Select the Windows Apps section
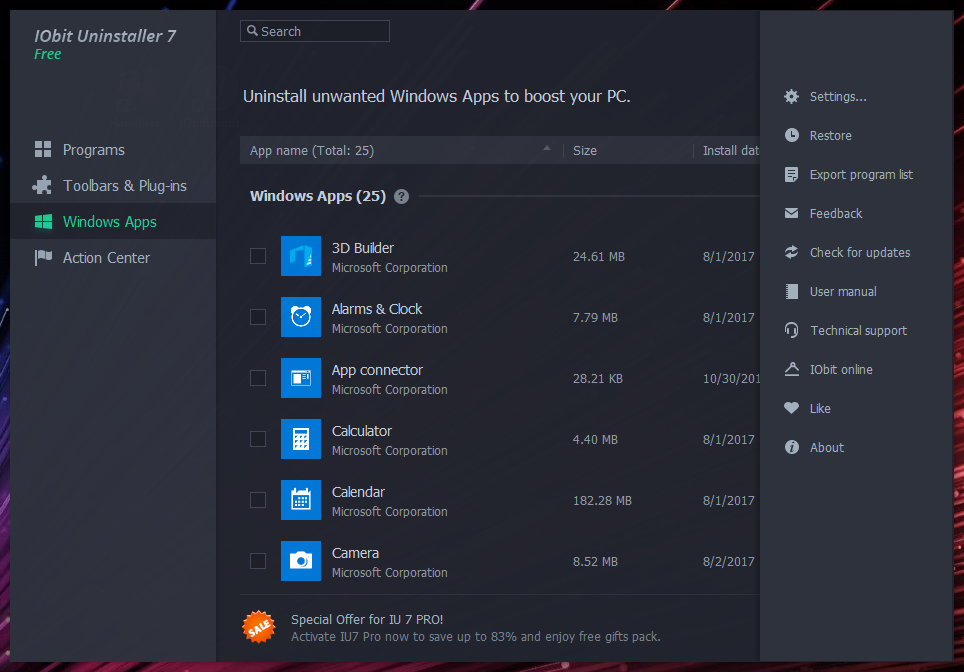Screen dimensions: 964x672 tap(113, 221)
